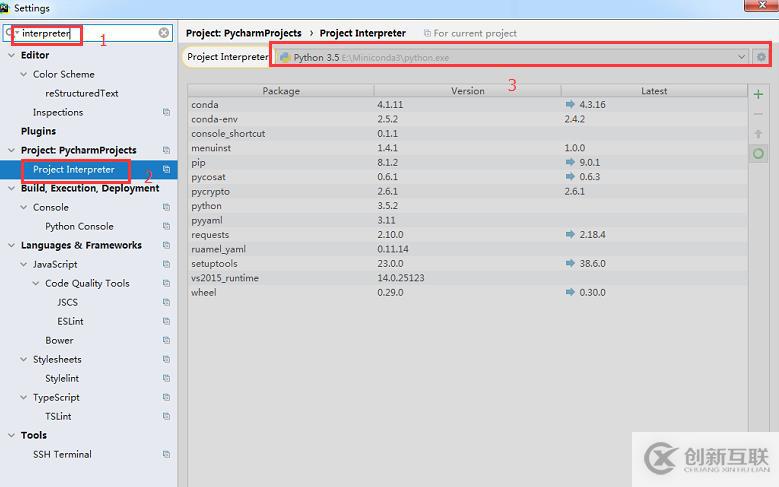779x487 pixels.
Task: Clear the search field with the X icon
Action: pyautogui.click(x=164, y=33)
